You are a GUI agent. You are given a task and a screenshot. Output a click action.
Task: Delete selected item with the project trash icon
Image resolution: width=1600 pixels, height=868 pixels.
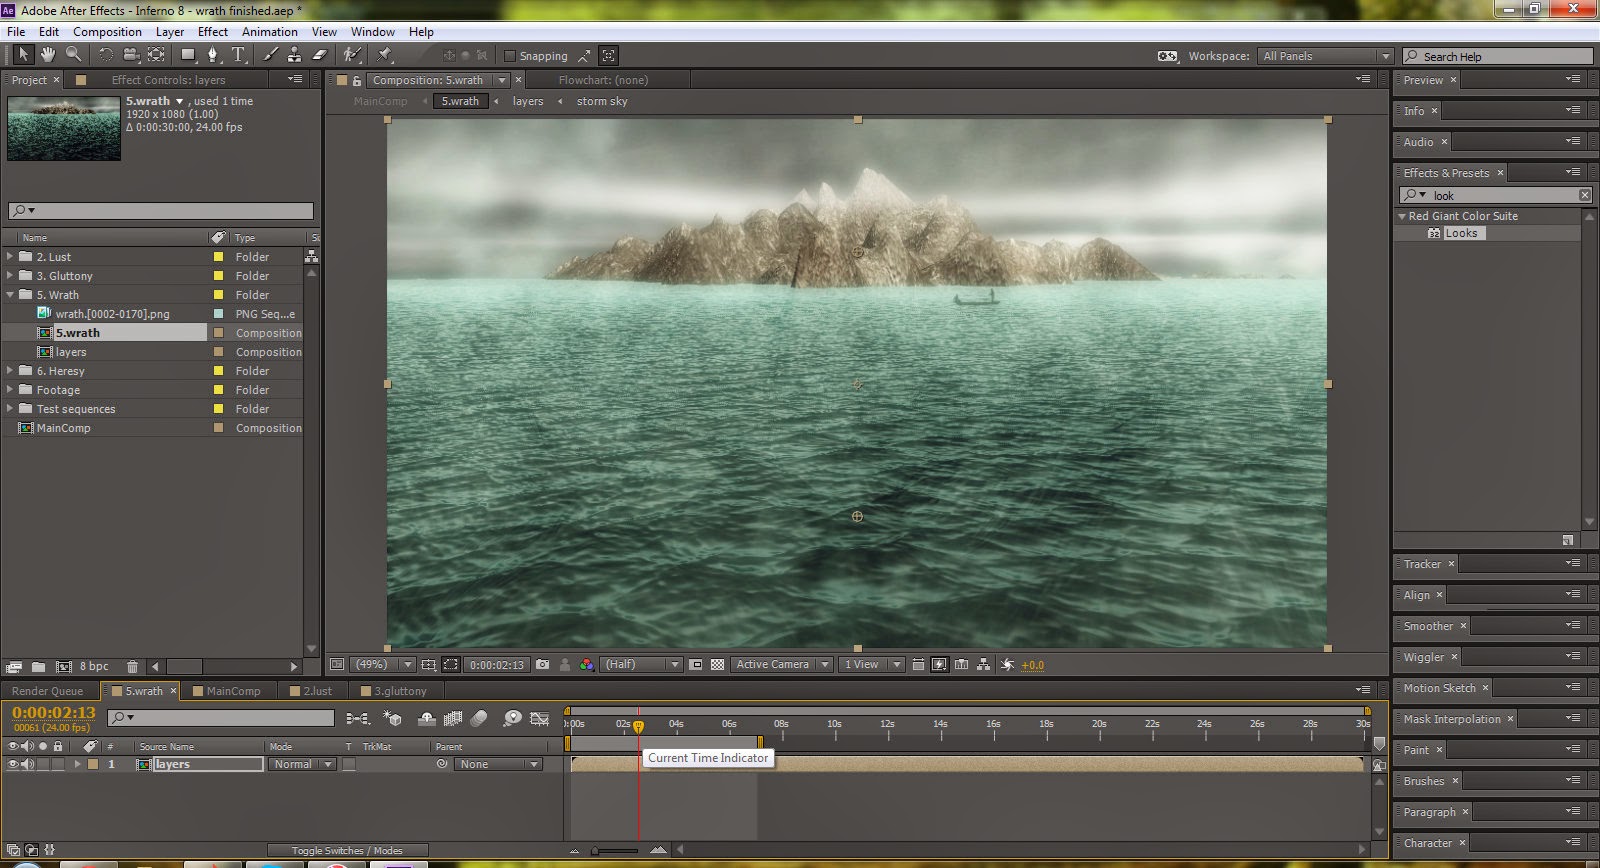point(132,666)
